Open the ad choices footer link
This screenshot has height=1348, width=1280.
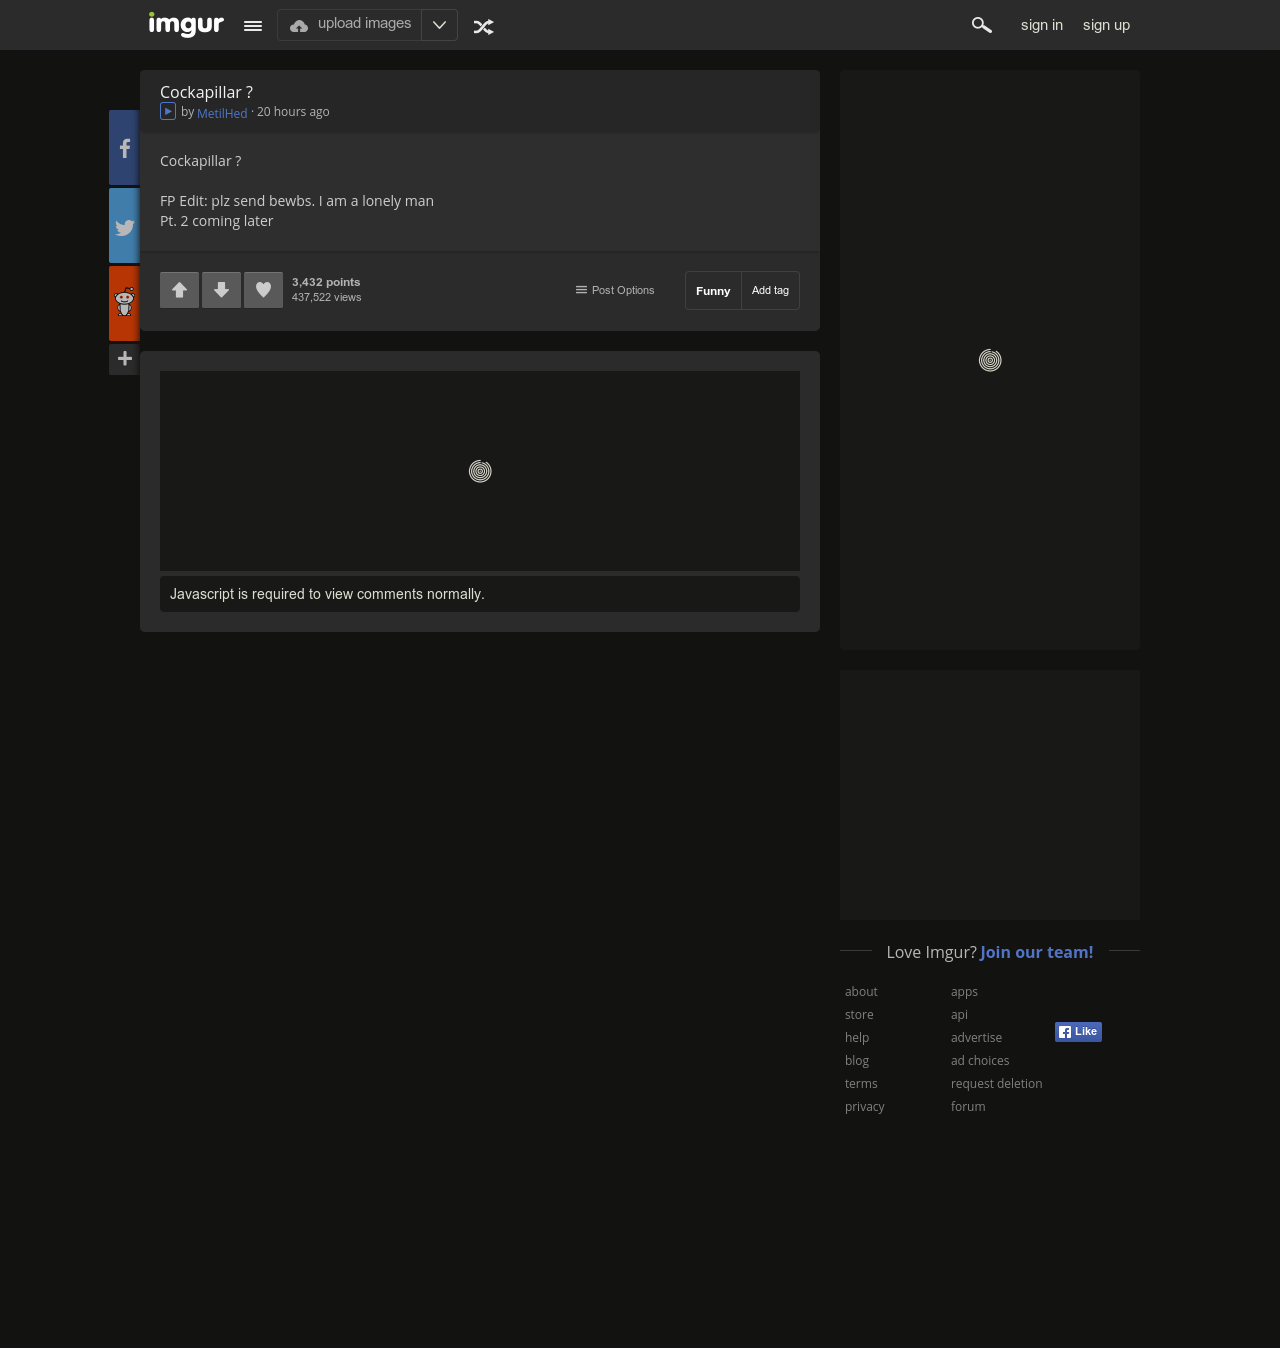click(x=980, y=1061)
